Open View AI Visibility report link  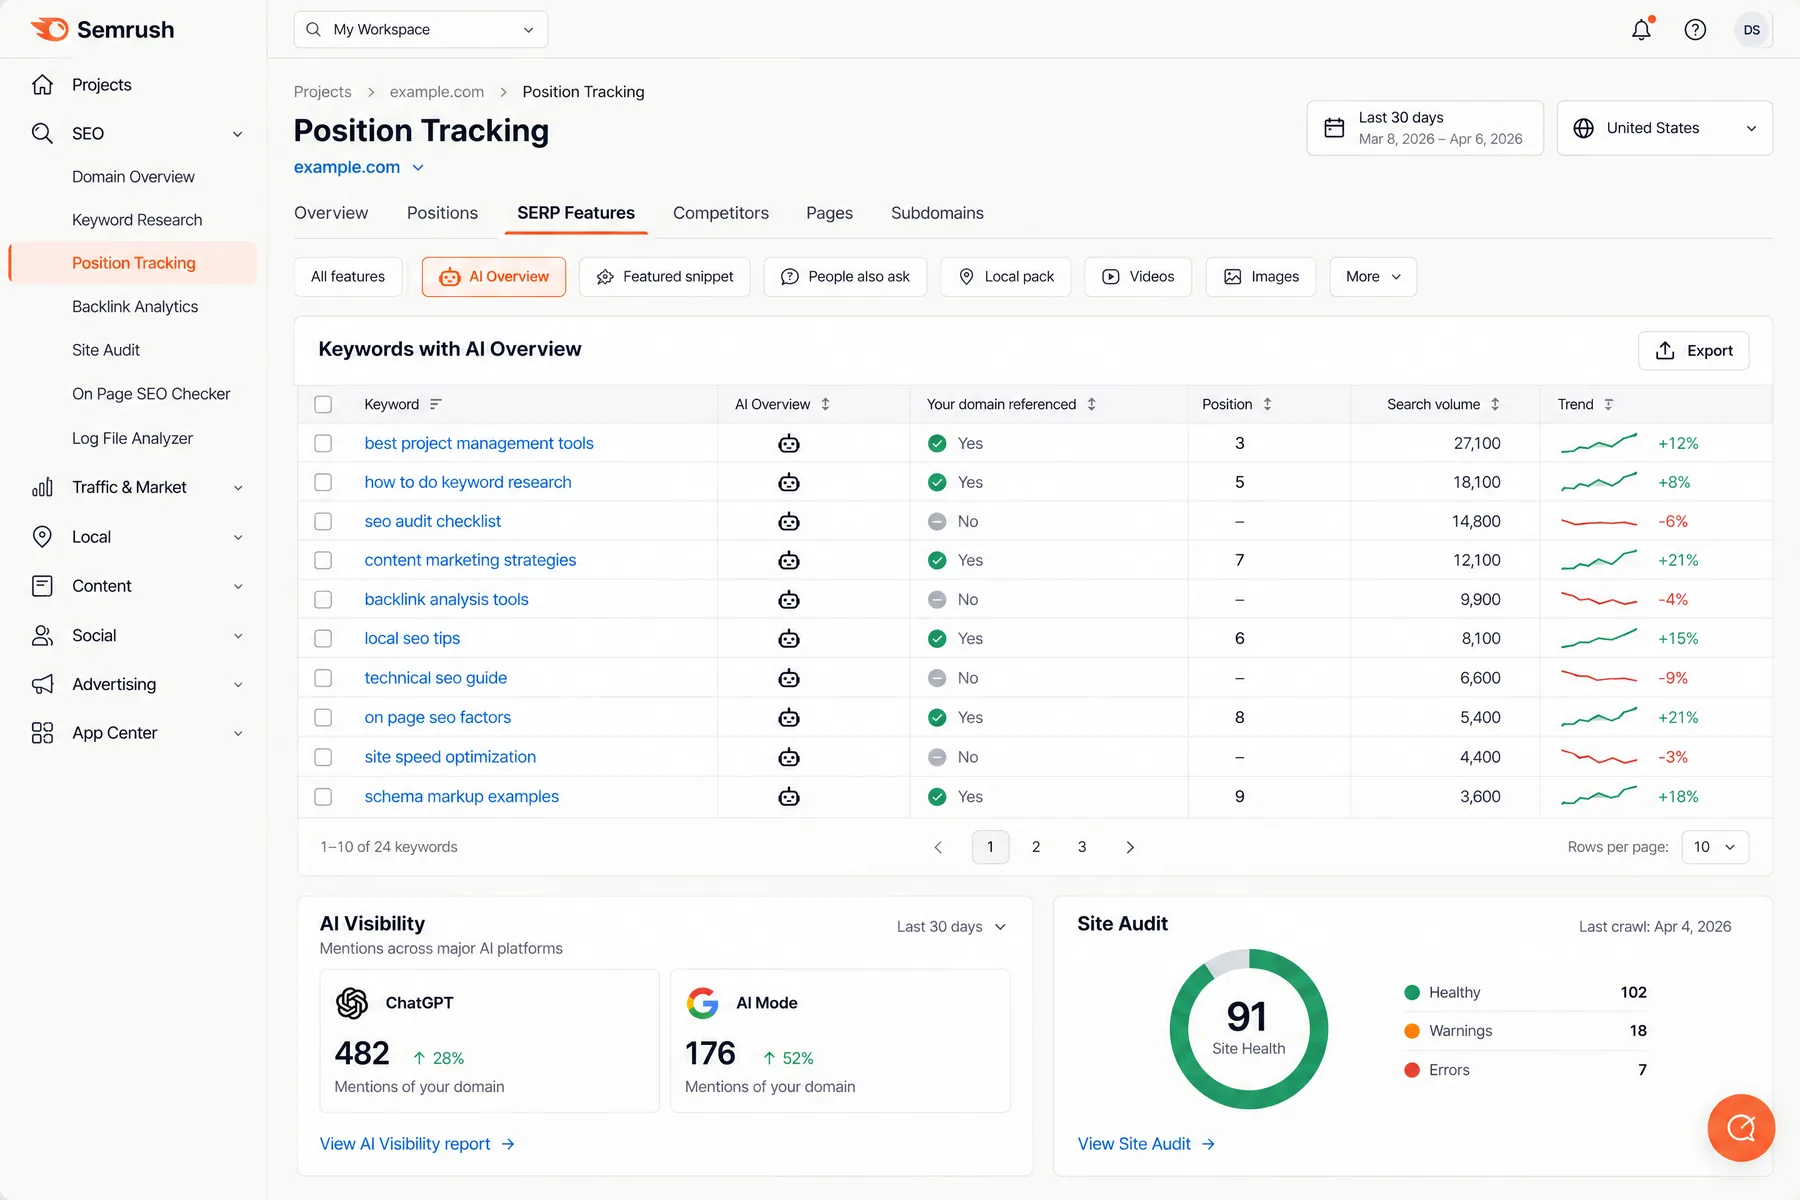(x=417, y=1144)
